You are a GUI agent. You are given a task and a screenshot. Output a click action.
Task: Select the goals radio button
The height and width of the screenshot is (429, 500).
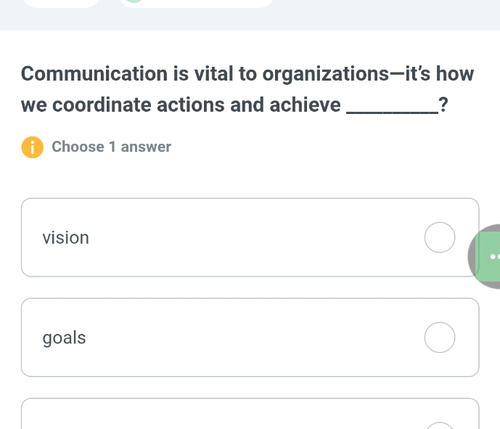click(440, 337)
